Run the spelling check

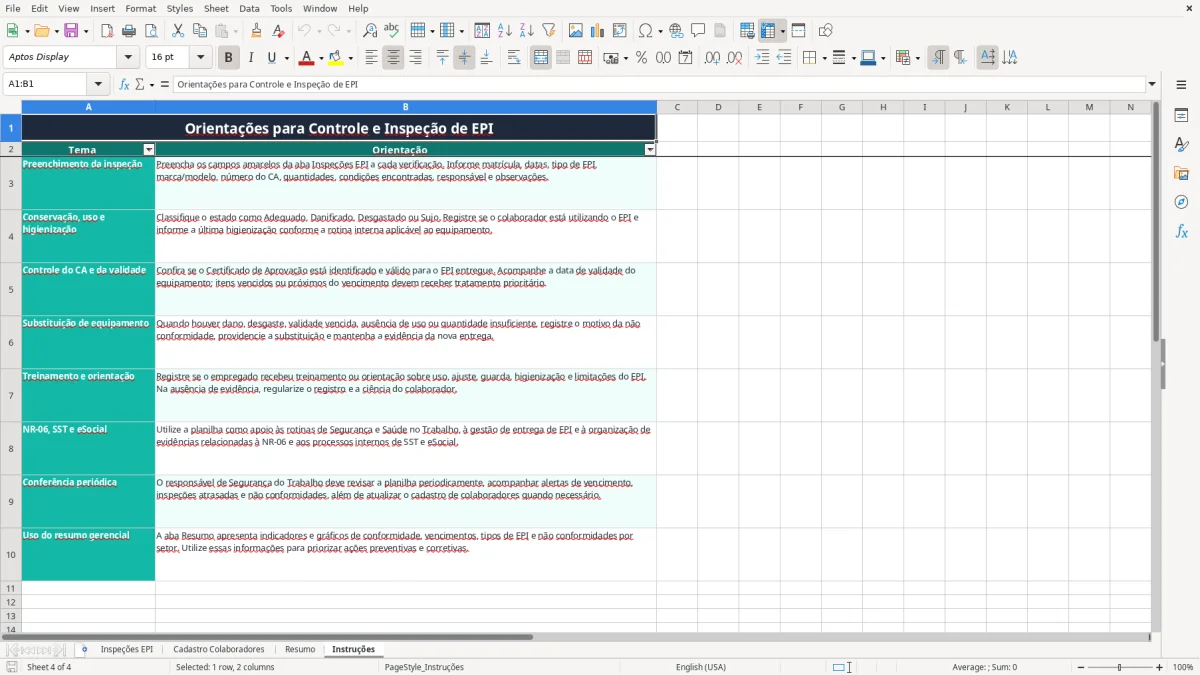click(x=392, y=31)
